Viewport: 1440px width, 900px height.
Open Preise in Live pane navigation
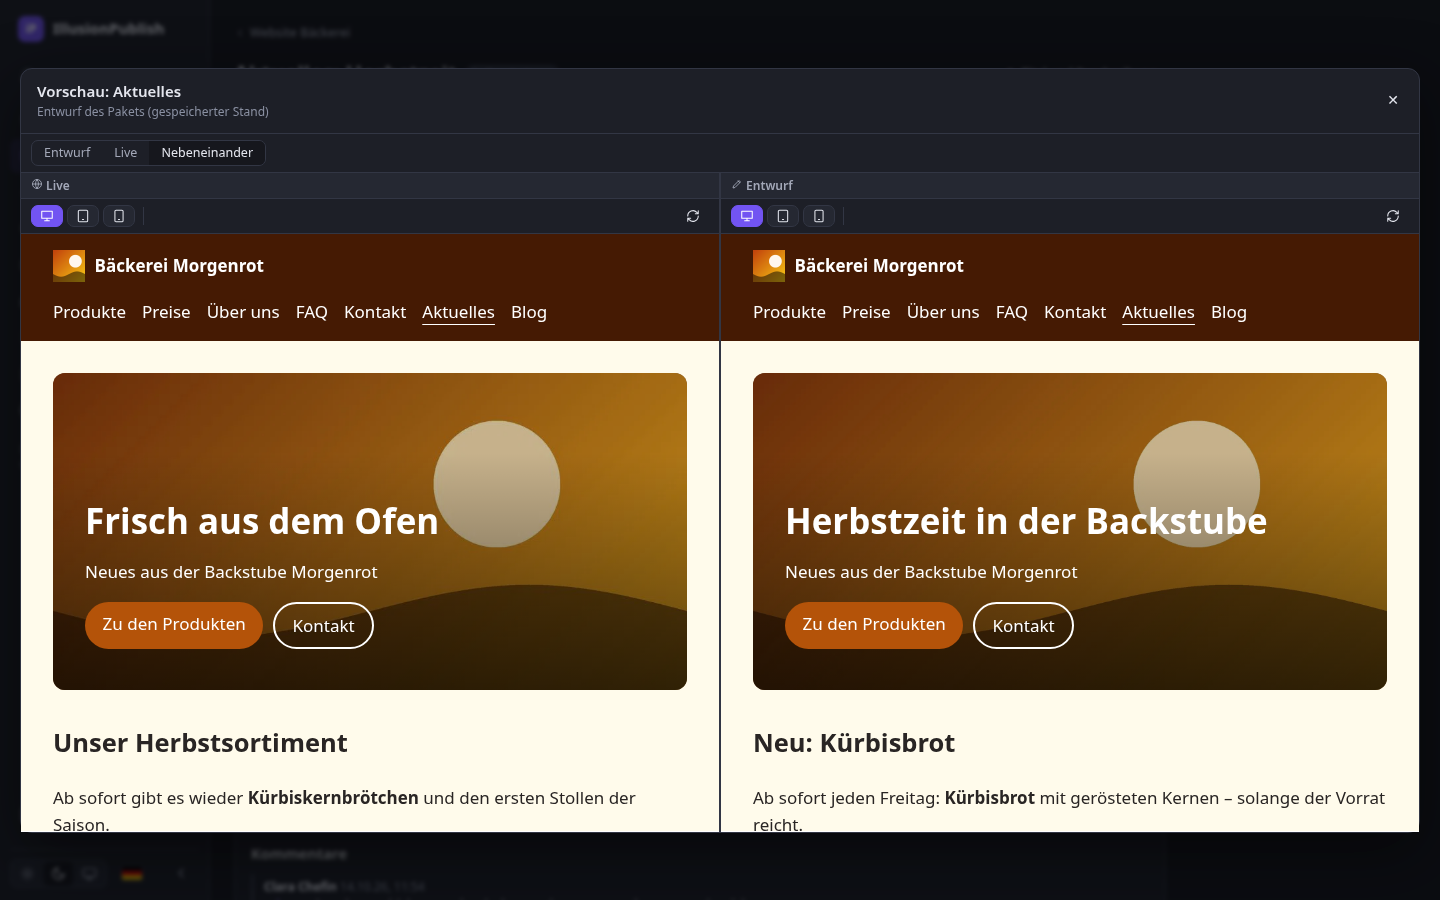point(166,312)
